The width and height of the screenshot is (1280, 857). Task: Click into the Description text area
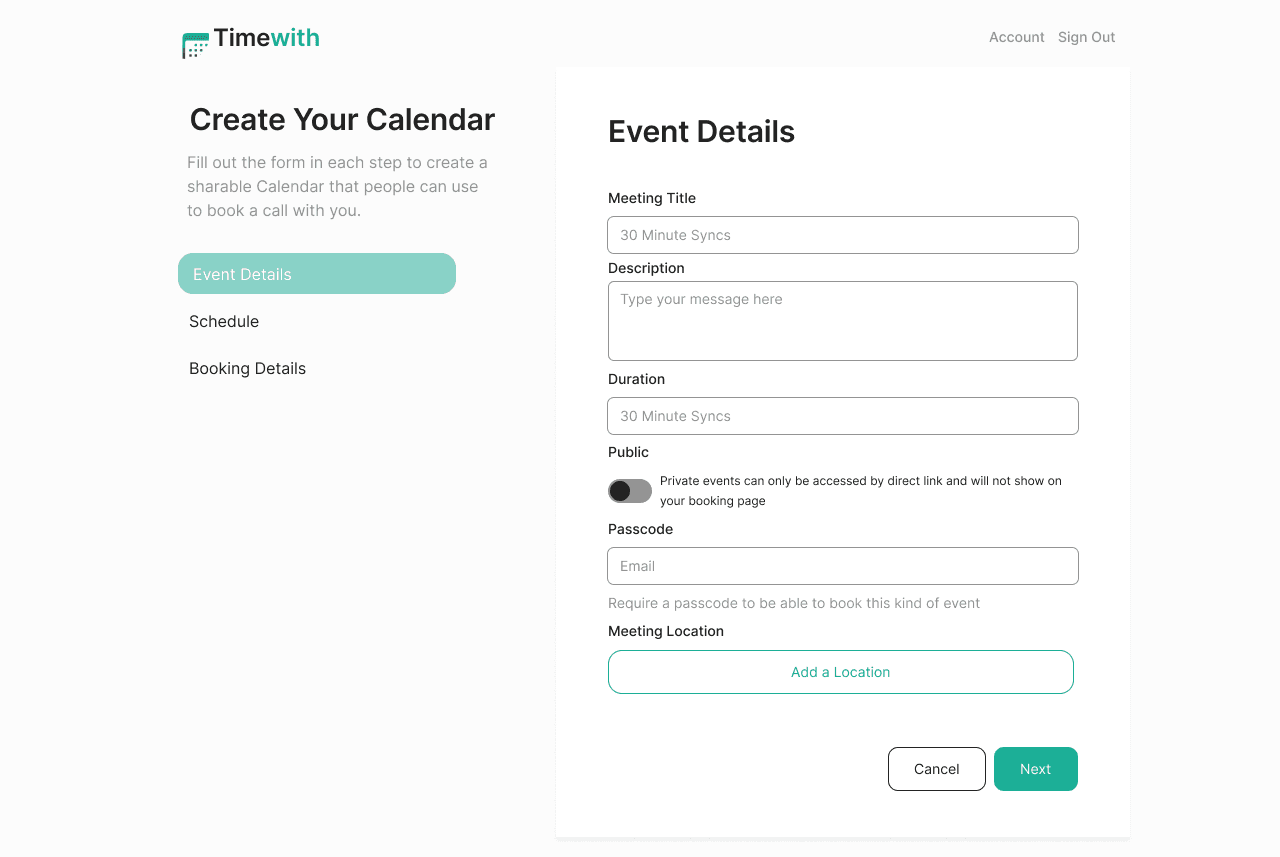click(x=843, y=321)
